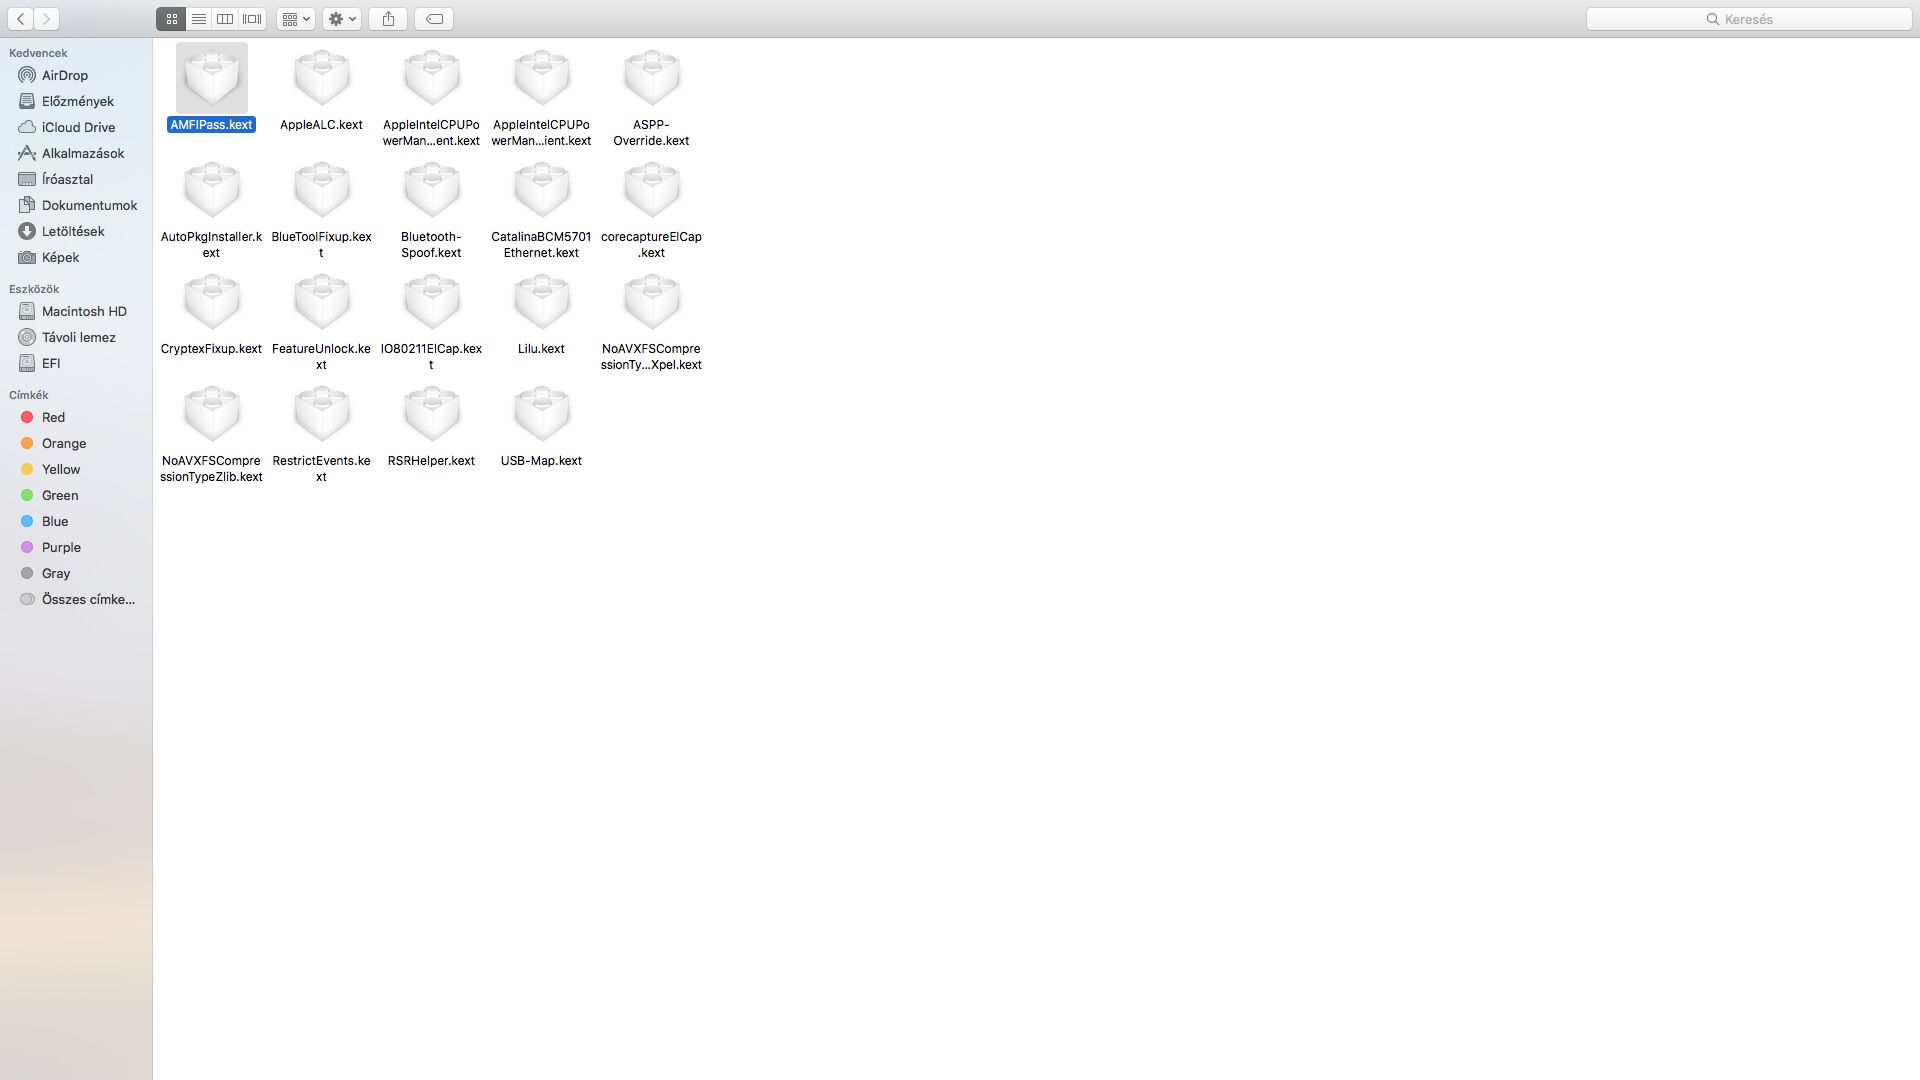Open the Letöltések sidebar folder
Image resolution: width=1920 pixels, height=1080 pixels.
[72, 231]
